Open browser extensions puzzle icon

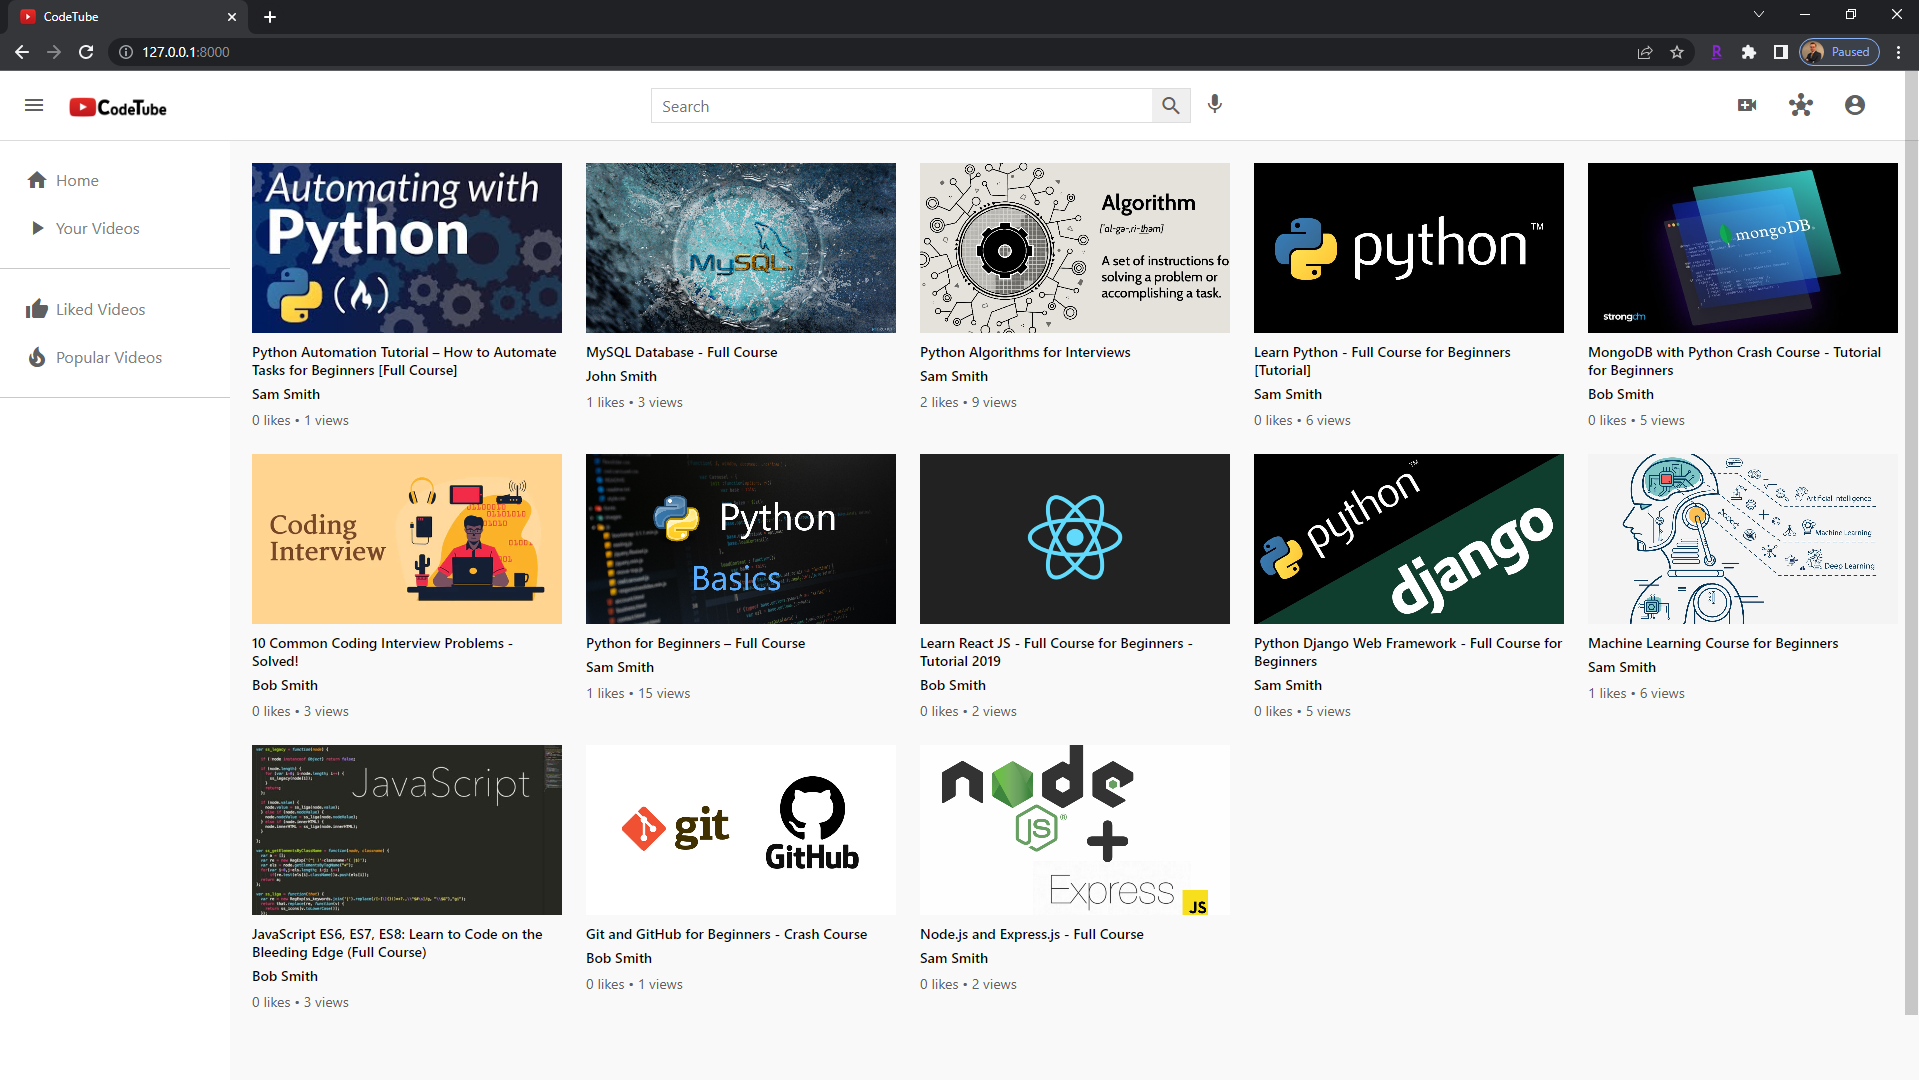click(1749, 52)
